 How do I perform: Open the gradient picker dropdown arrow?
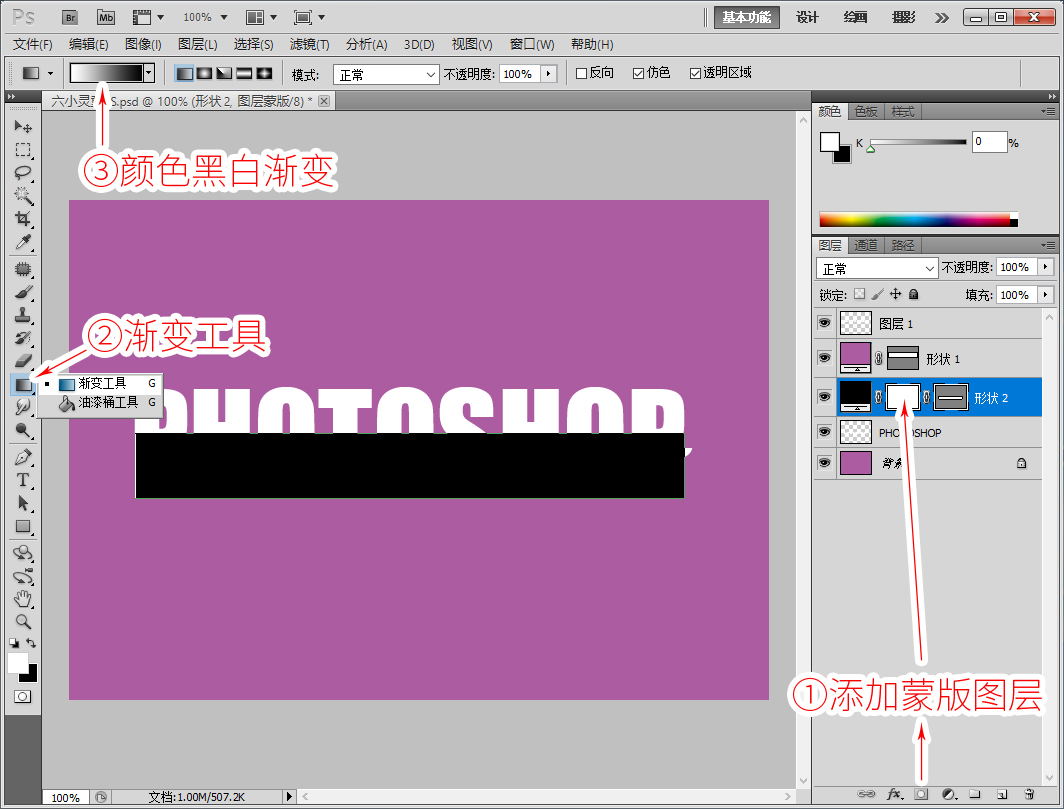tap(149, 73)
